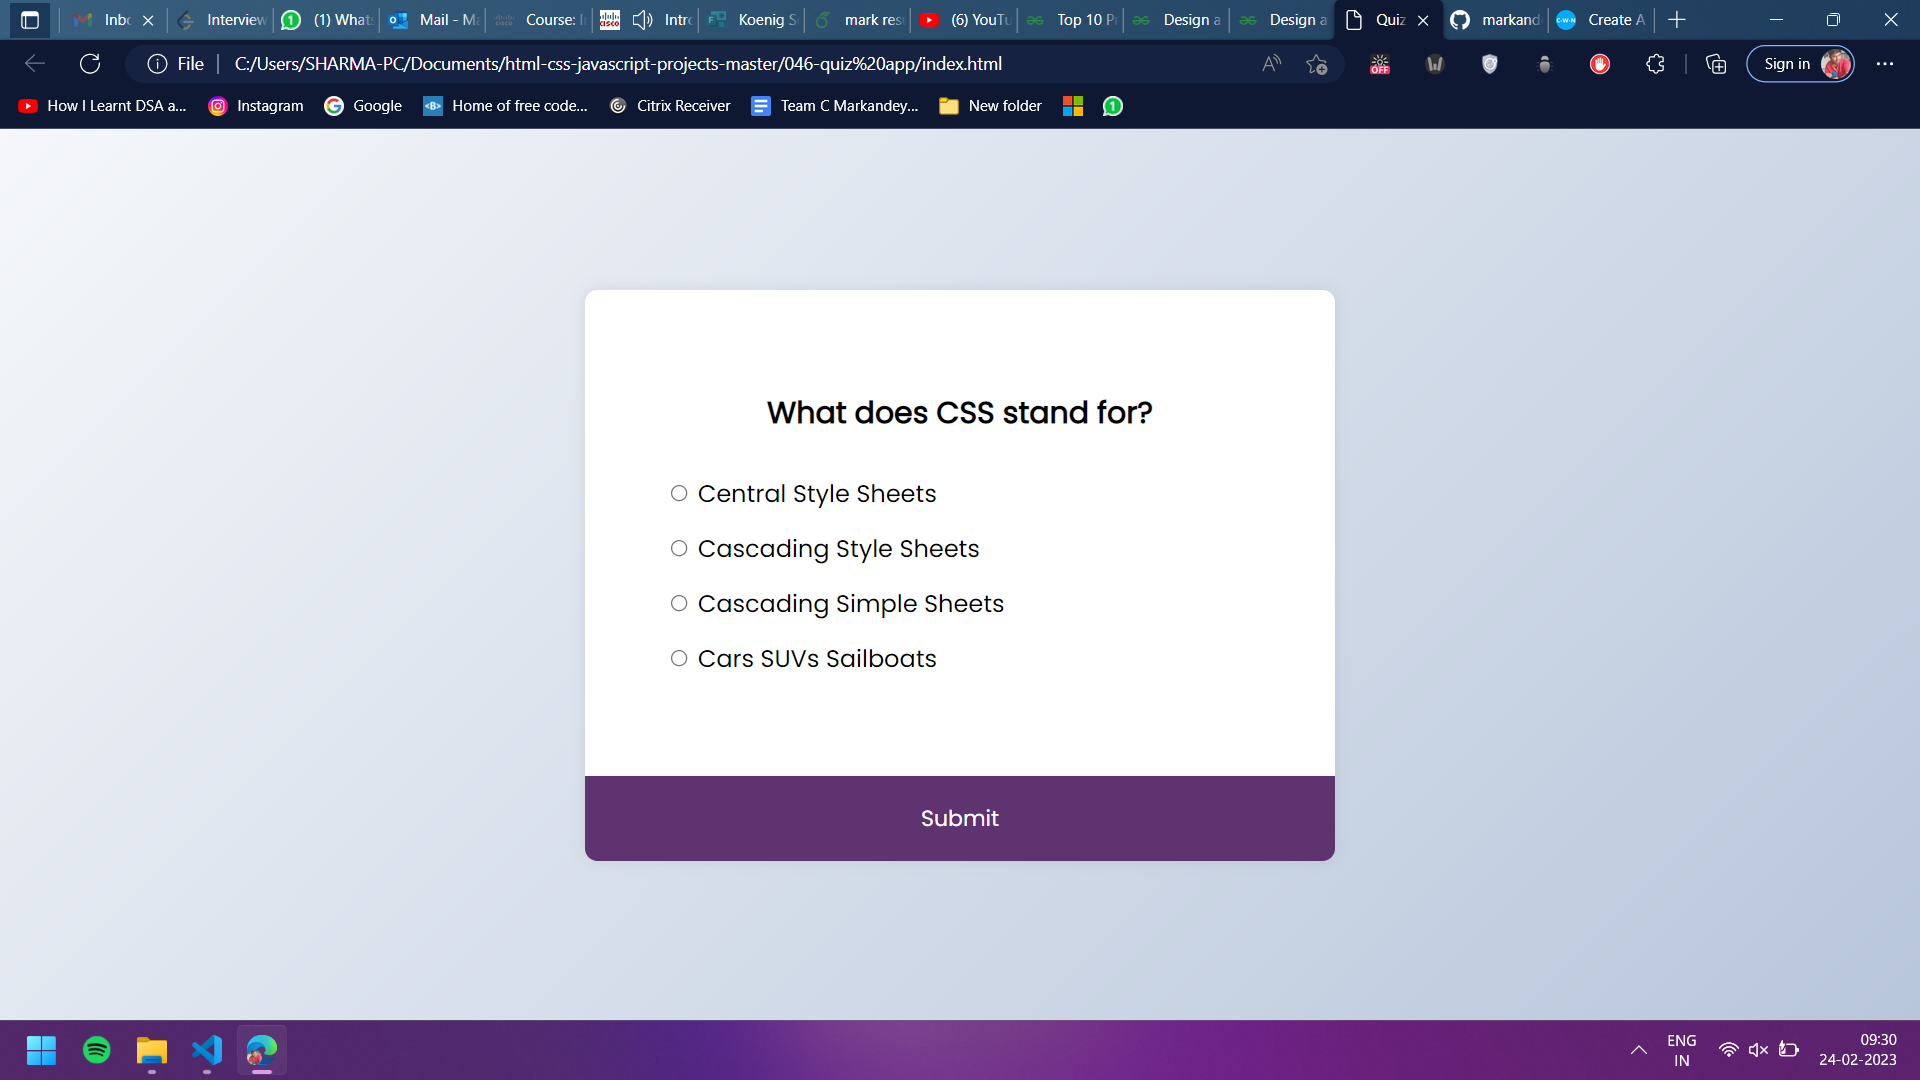Click the Read Aloud icon in address bar

tap(1271, 63)
